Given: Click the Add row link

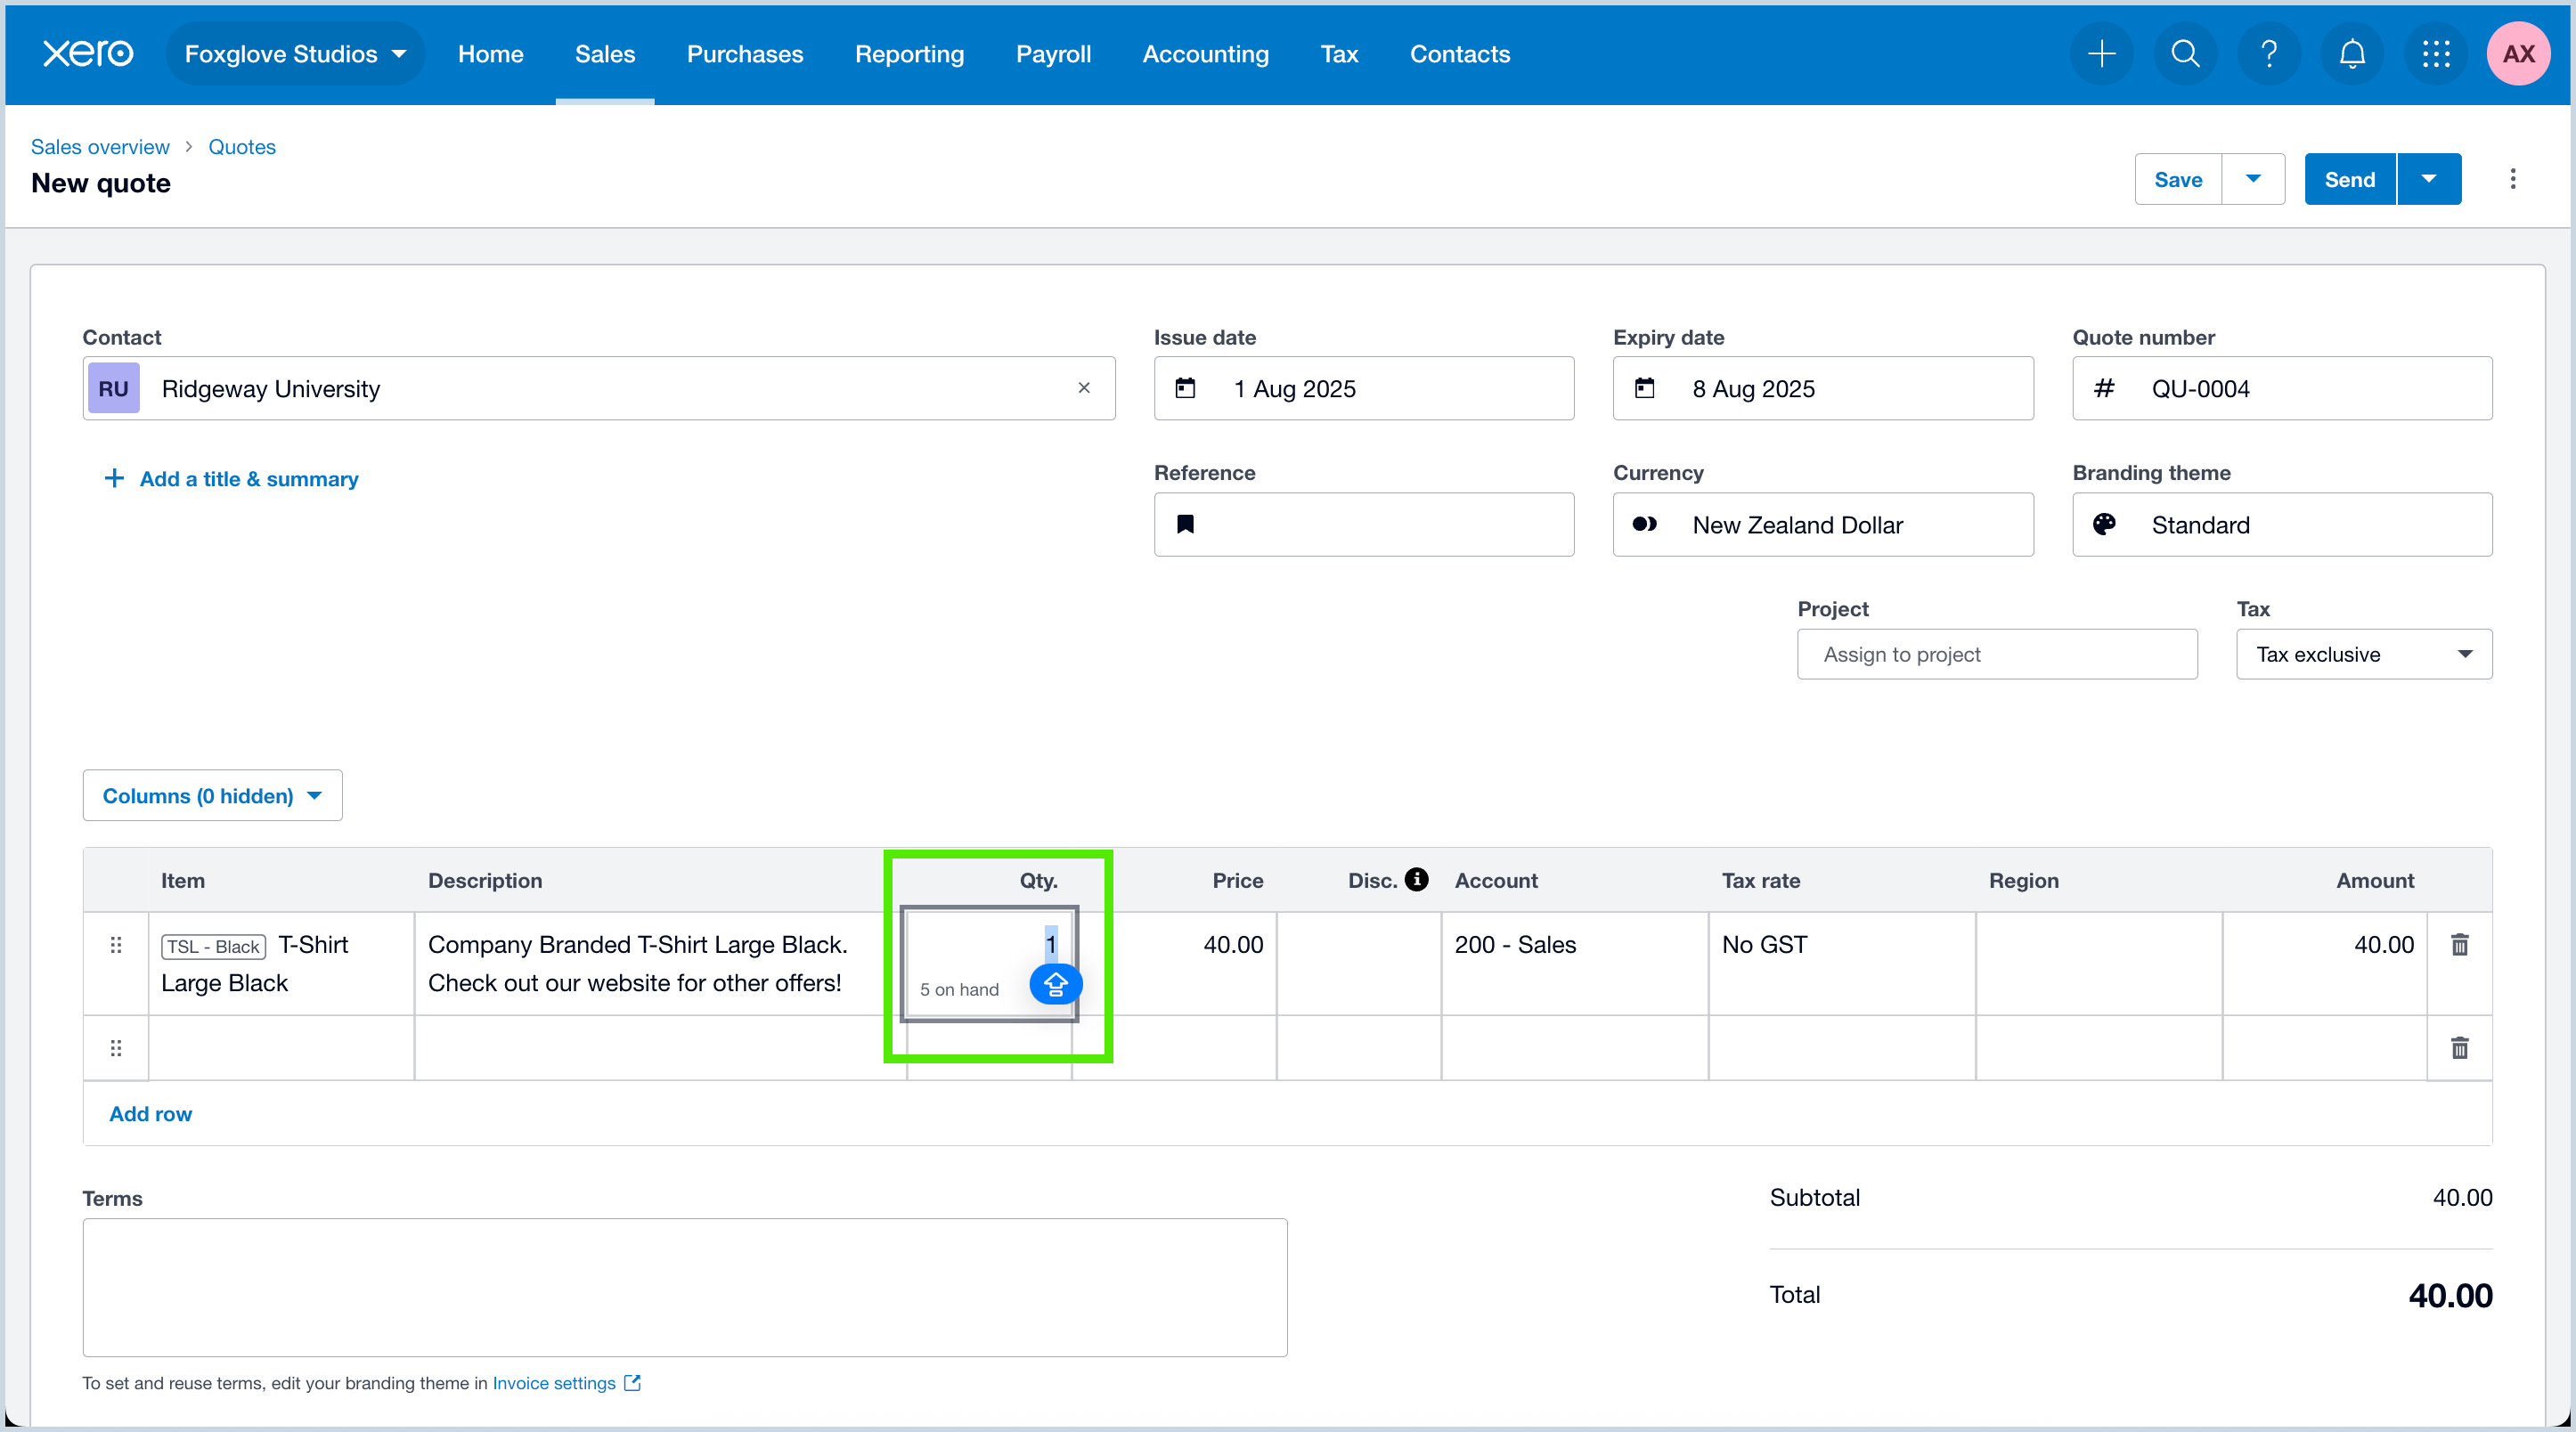Looking at the screenshot, I should [x=150, y=1113].
